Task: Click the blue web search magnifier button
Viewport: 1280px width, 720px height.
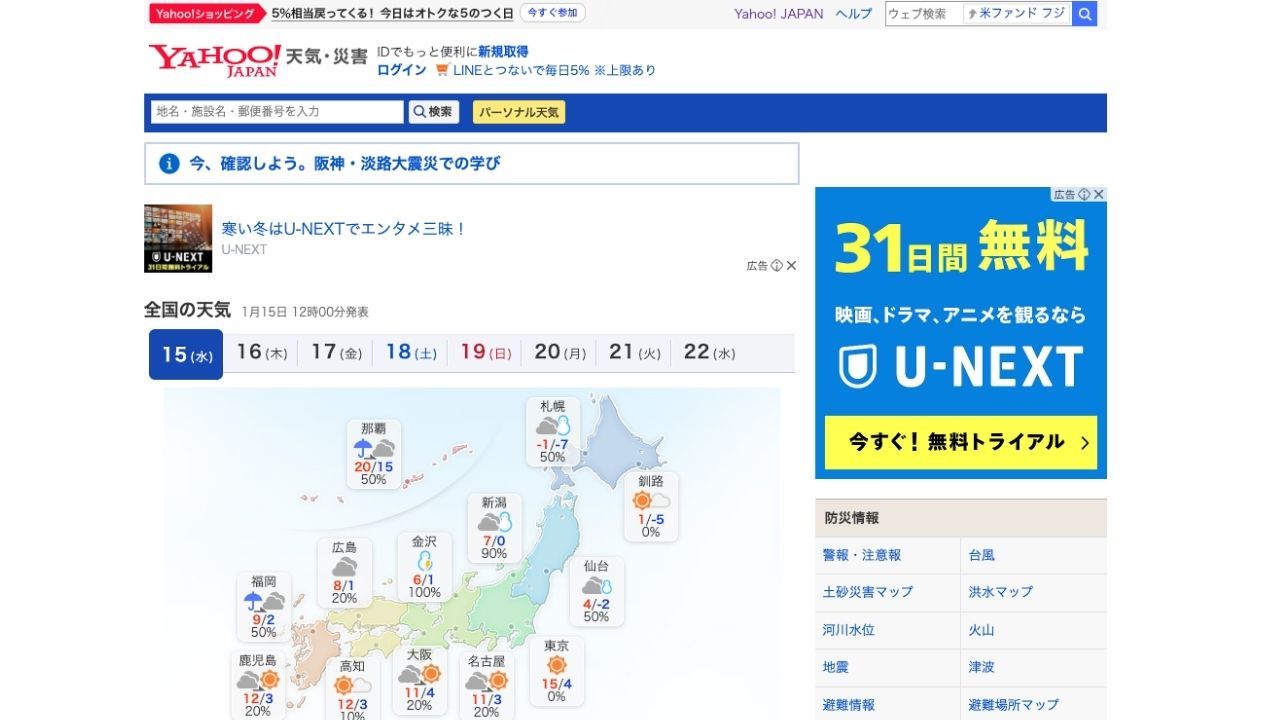Action: tap(1084, 14)
